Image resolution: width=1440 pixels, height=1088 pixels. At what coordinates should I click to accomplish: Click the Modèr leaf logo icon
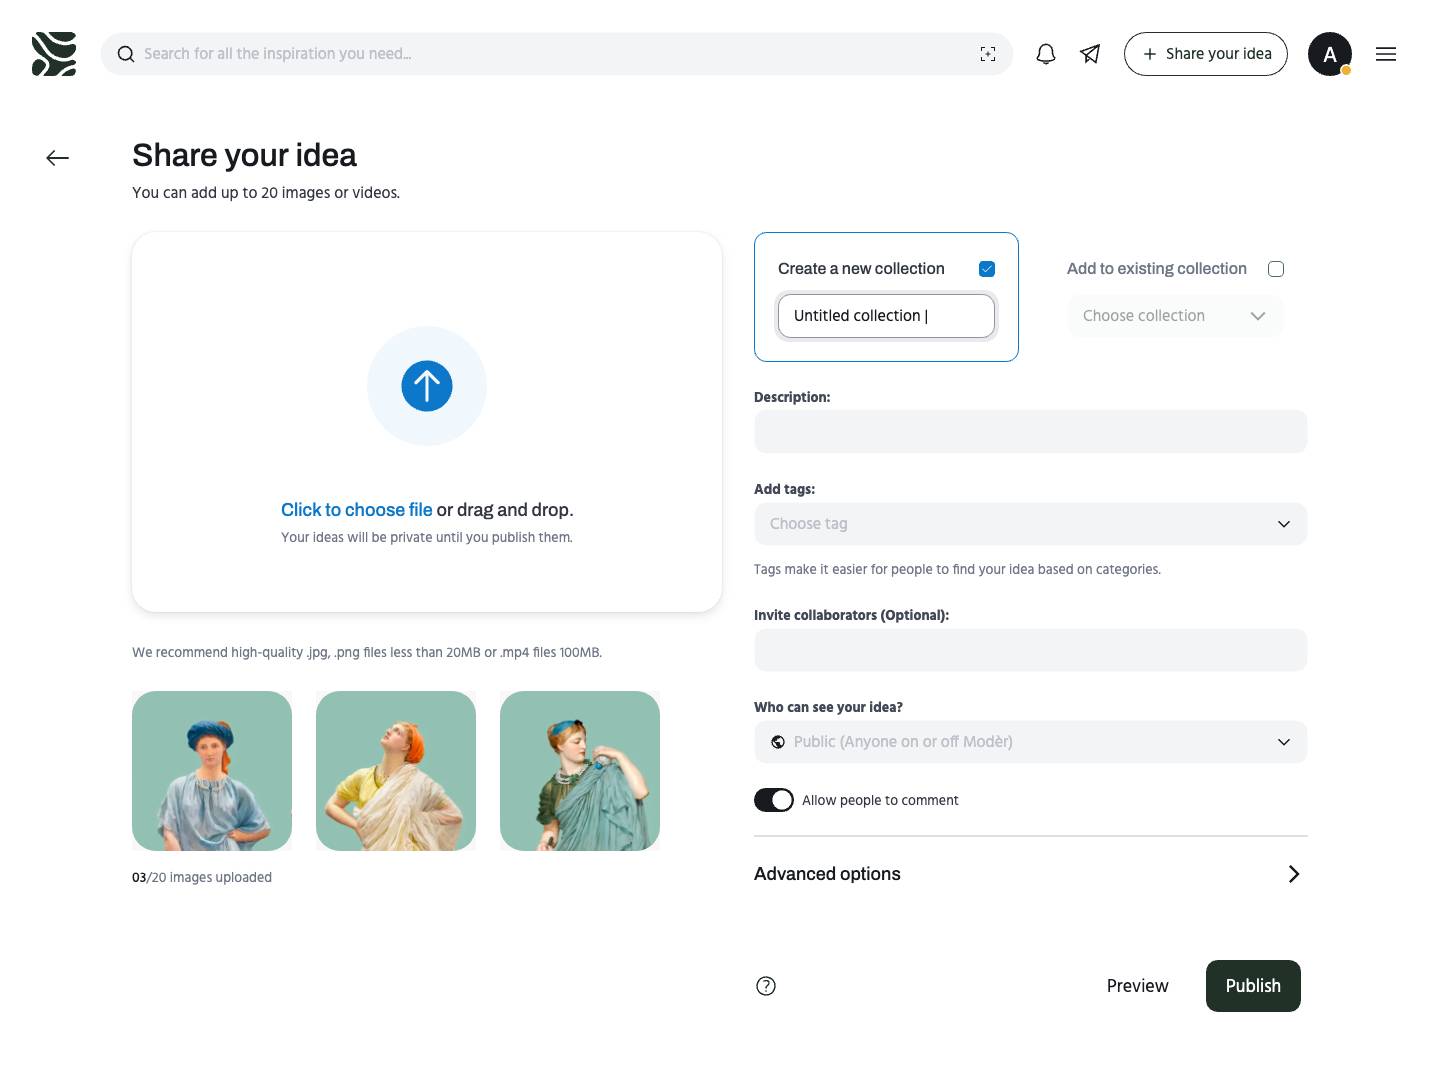(x=54, y=54)
